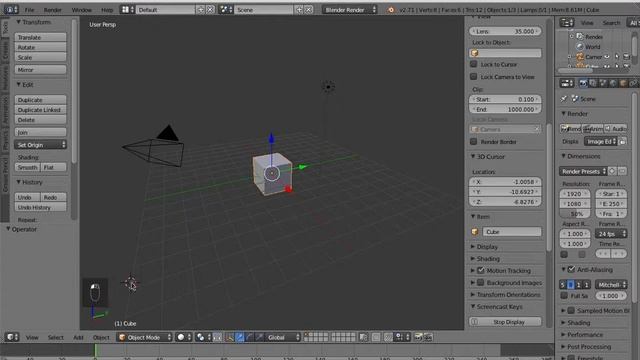Click the Clip Start value field
Screen dimensions: 640x360
point(505,99)
